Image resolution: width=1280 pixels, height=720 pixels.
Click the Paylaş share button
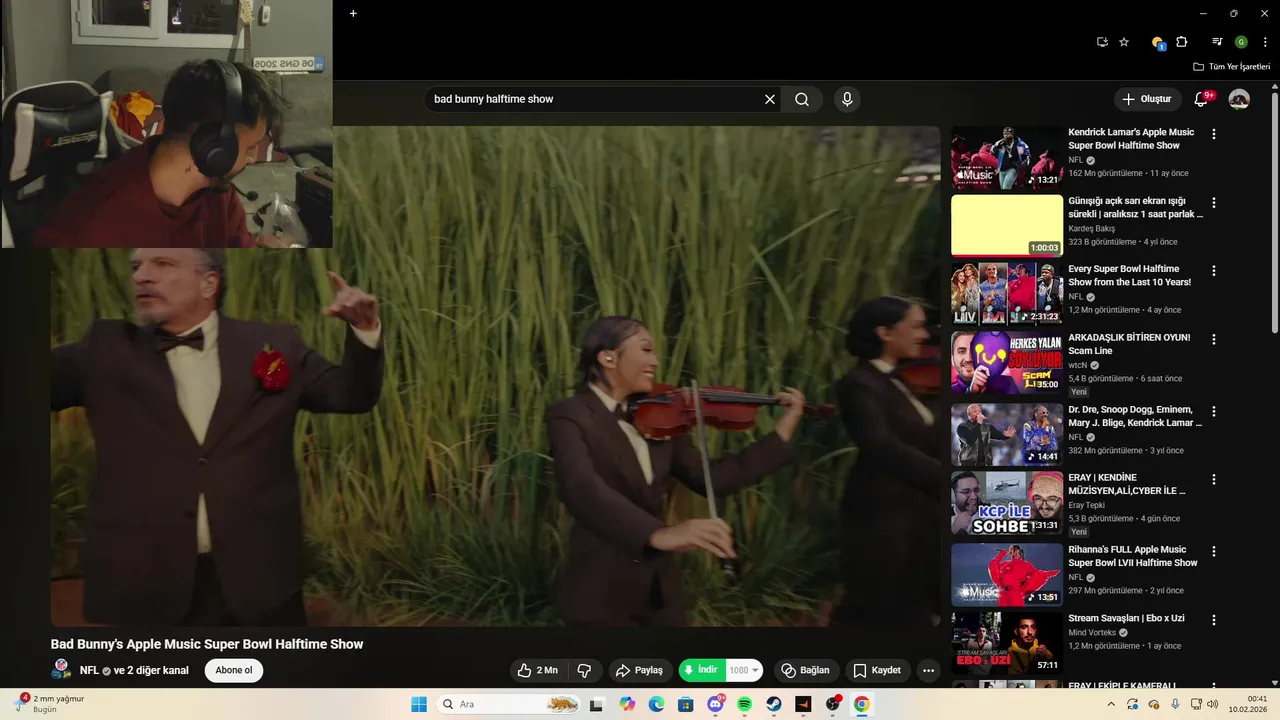(639, 670)
